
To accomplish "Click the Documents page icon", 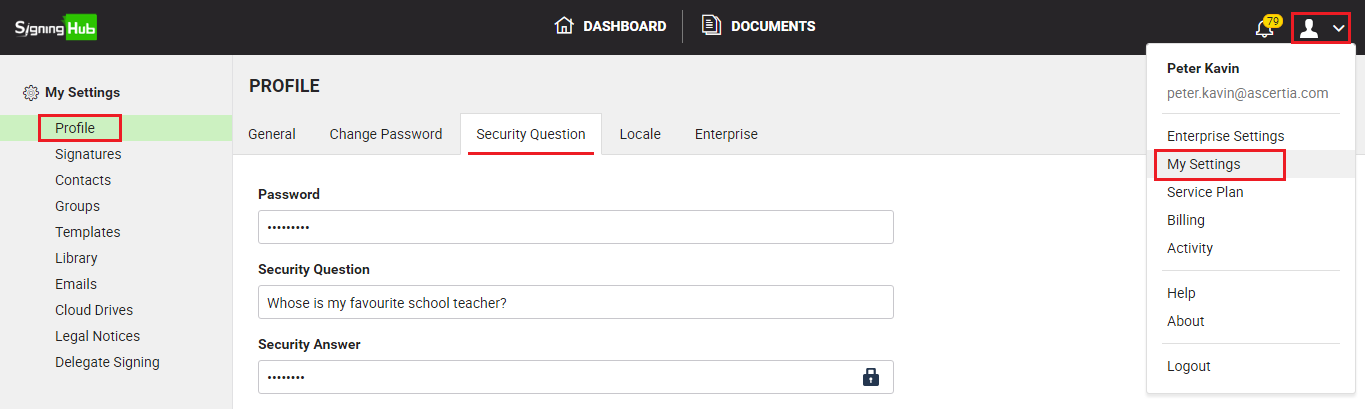I will click(x=711, y=26).
